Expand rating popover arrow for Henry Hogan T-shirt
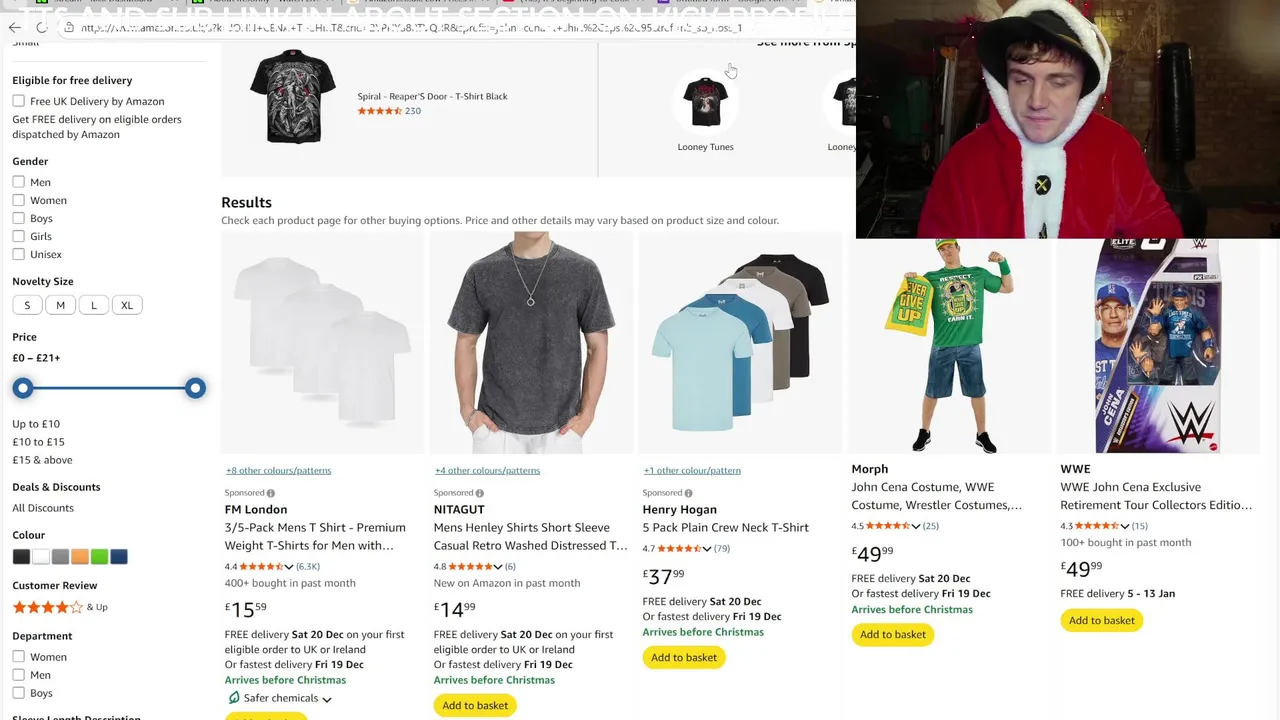Screen dimensions: 1280x720 (707, 549)
